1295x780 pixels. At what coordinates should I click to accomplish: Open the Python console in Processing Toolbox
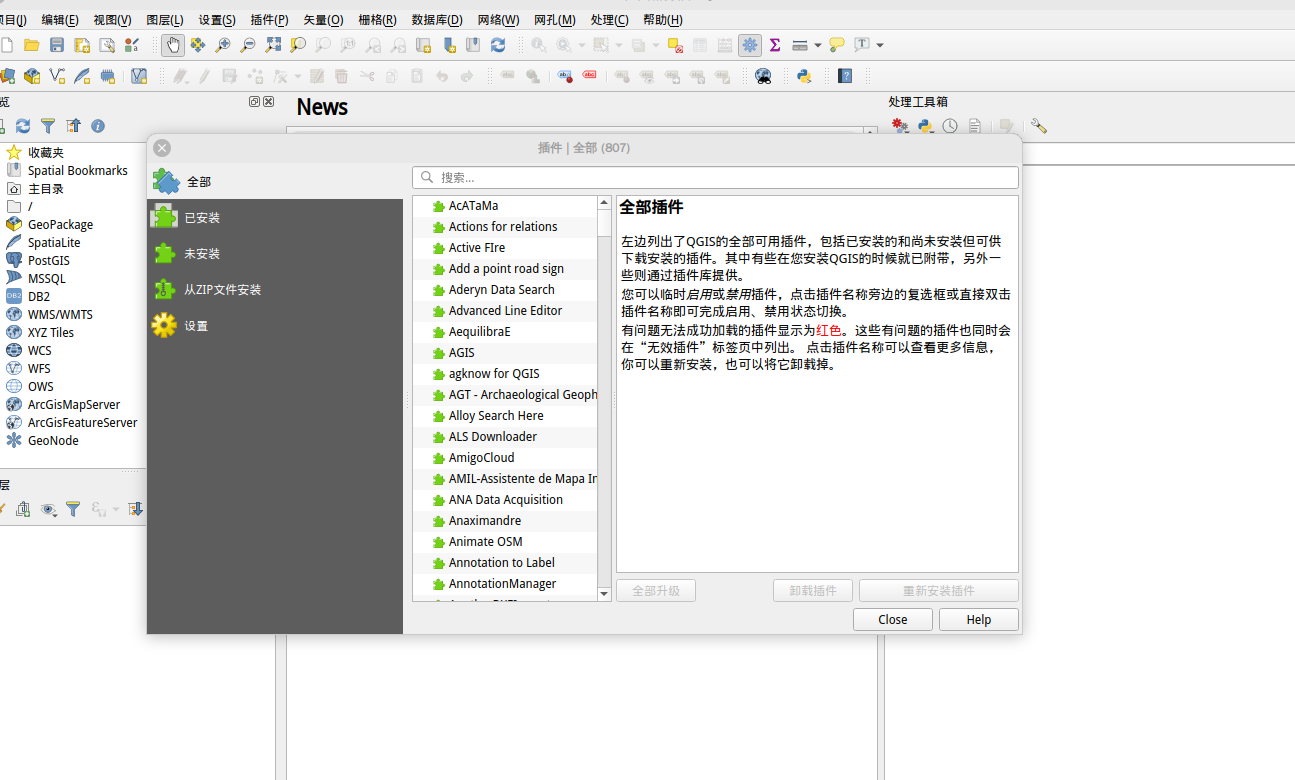(x=924, y=125)
